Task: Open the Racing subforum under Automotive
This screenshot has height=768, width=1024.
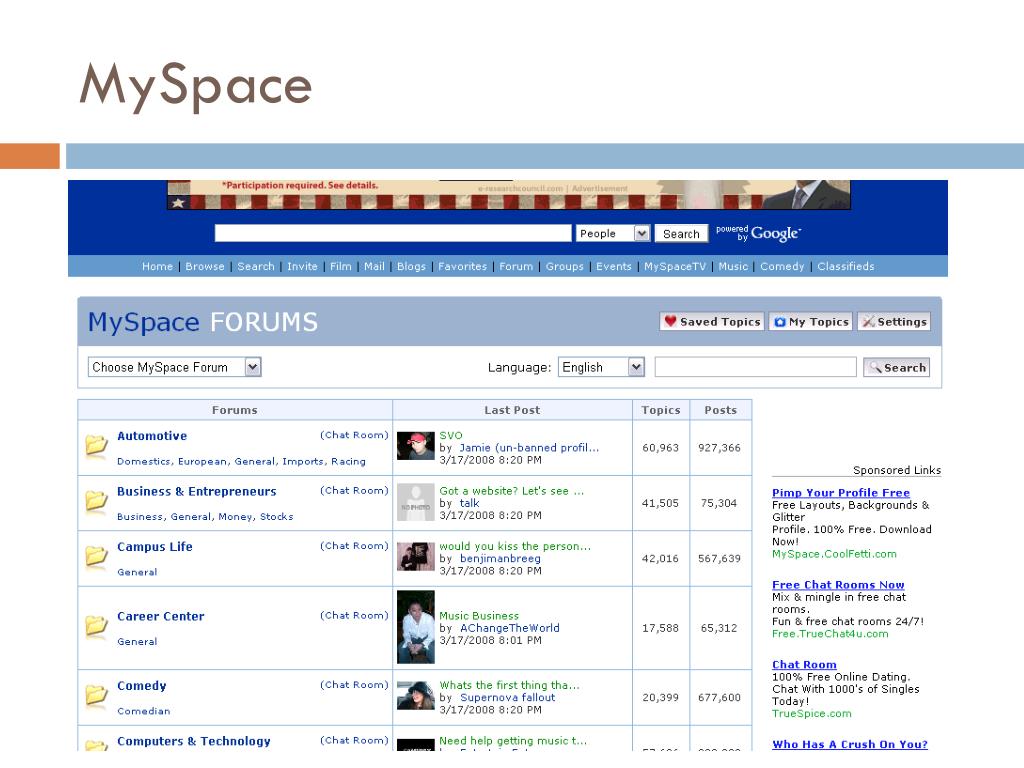Action: pyautogui.click(x=348, y=461)
